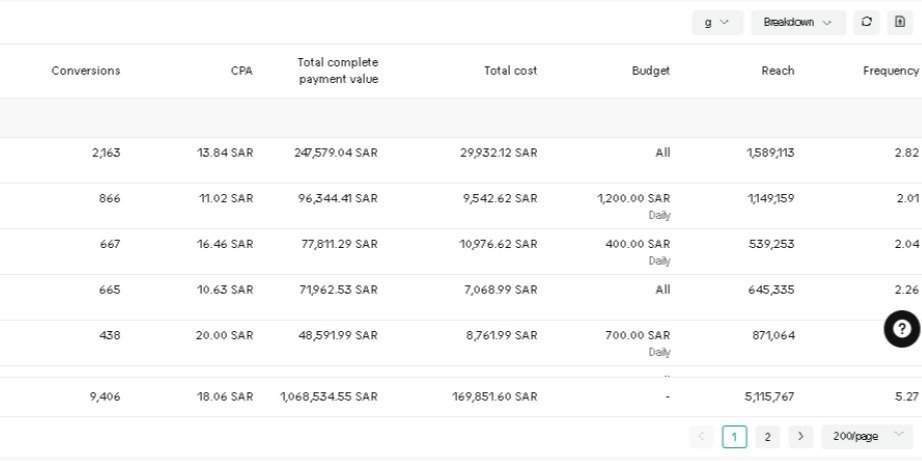Screen dimensions: 922x461
Task: Click the Budget column header
Action: coord(651,71)
